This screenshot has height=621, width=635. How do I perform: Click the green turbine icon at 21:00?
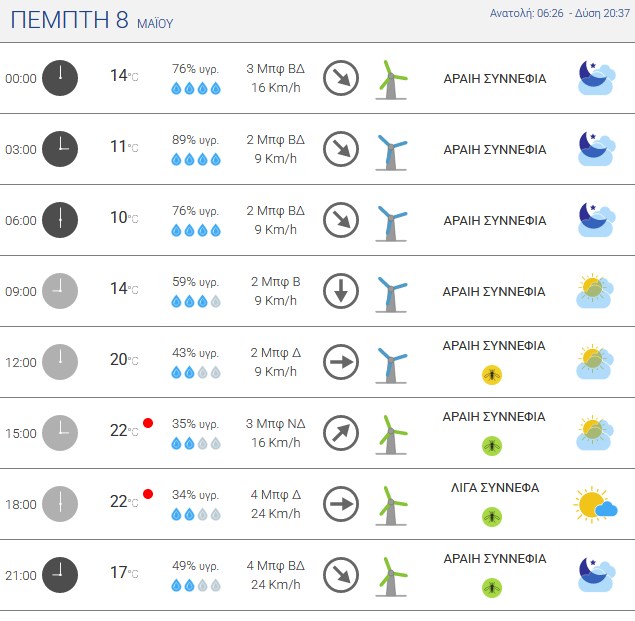click(x=391, y=578)
